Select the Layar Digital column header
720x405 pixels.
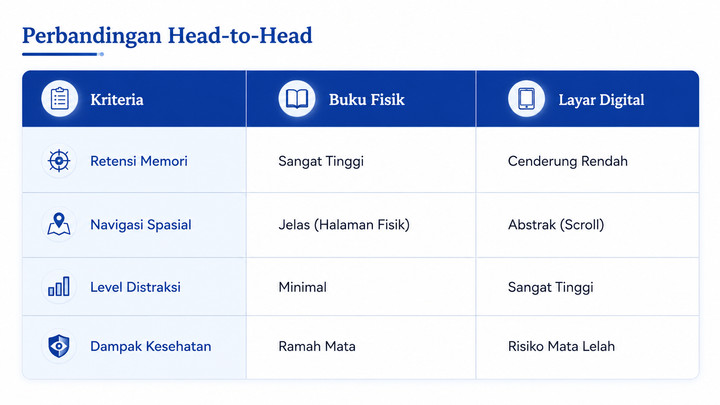(601, 100)
